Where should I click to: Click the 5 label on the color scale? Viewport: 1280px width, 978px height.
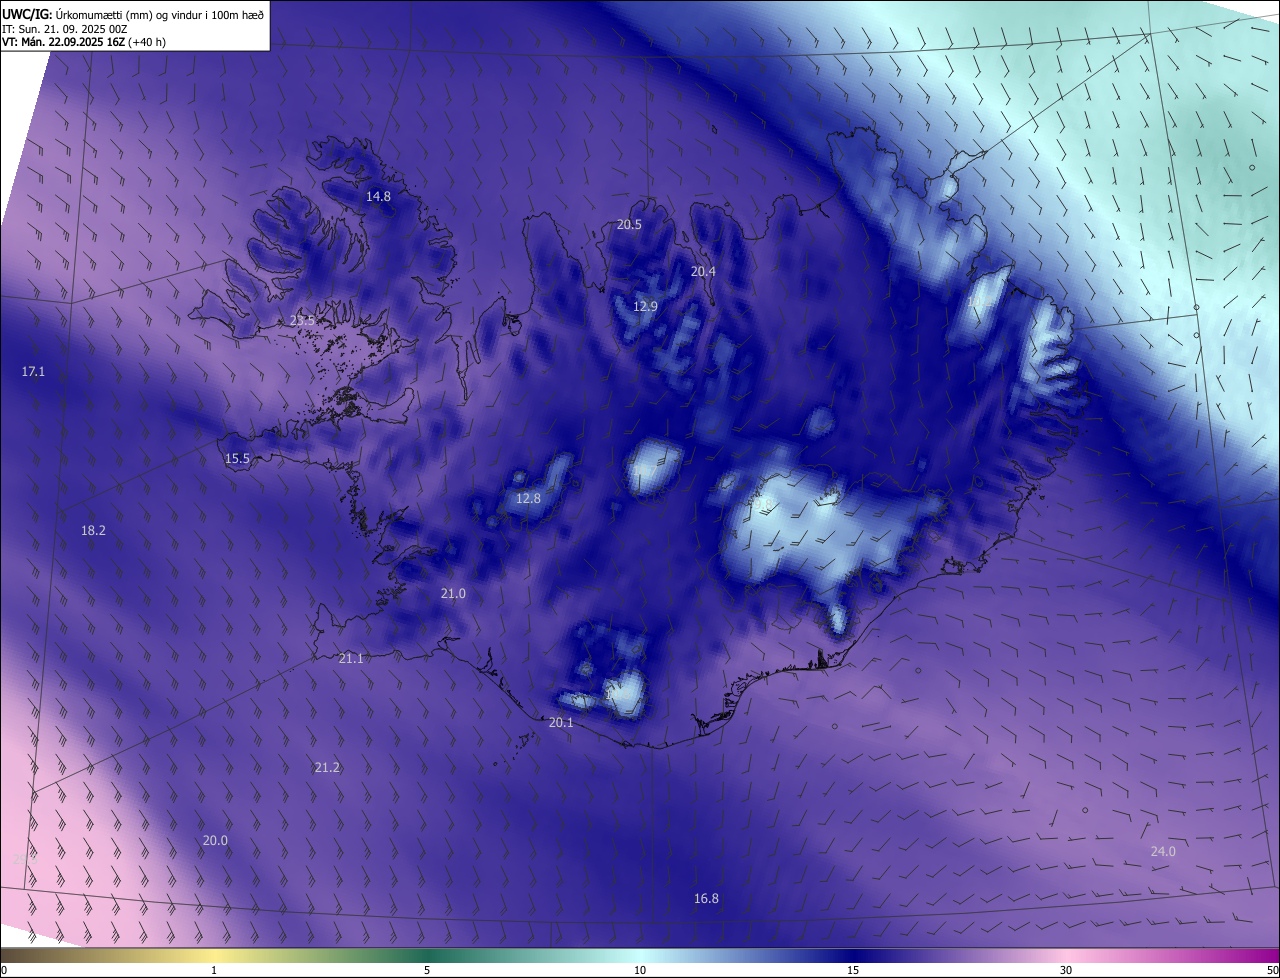pyautogui.click(x=427, y=970)
